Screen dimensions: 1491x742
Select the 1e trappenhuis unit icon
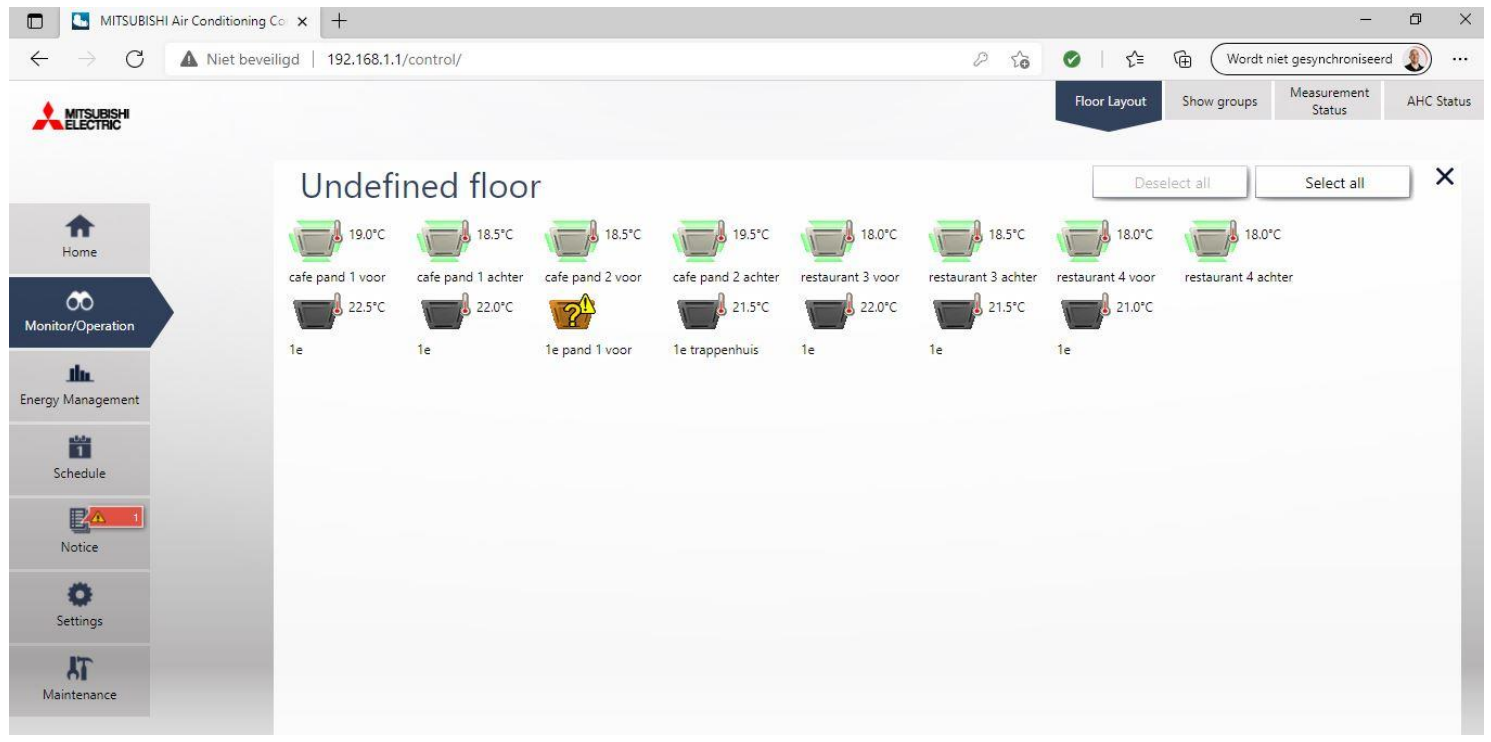[x=699, y=316]
